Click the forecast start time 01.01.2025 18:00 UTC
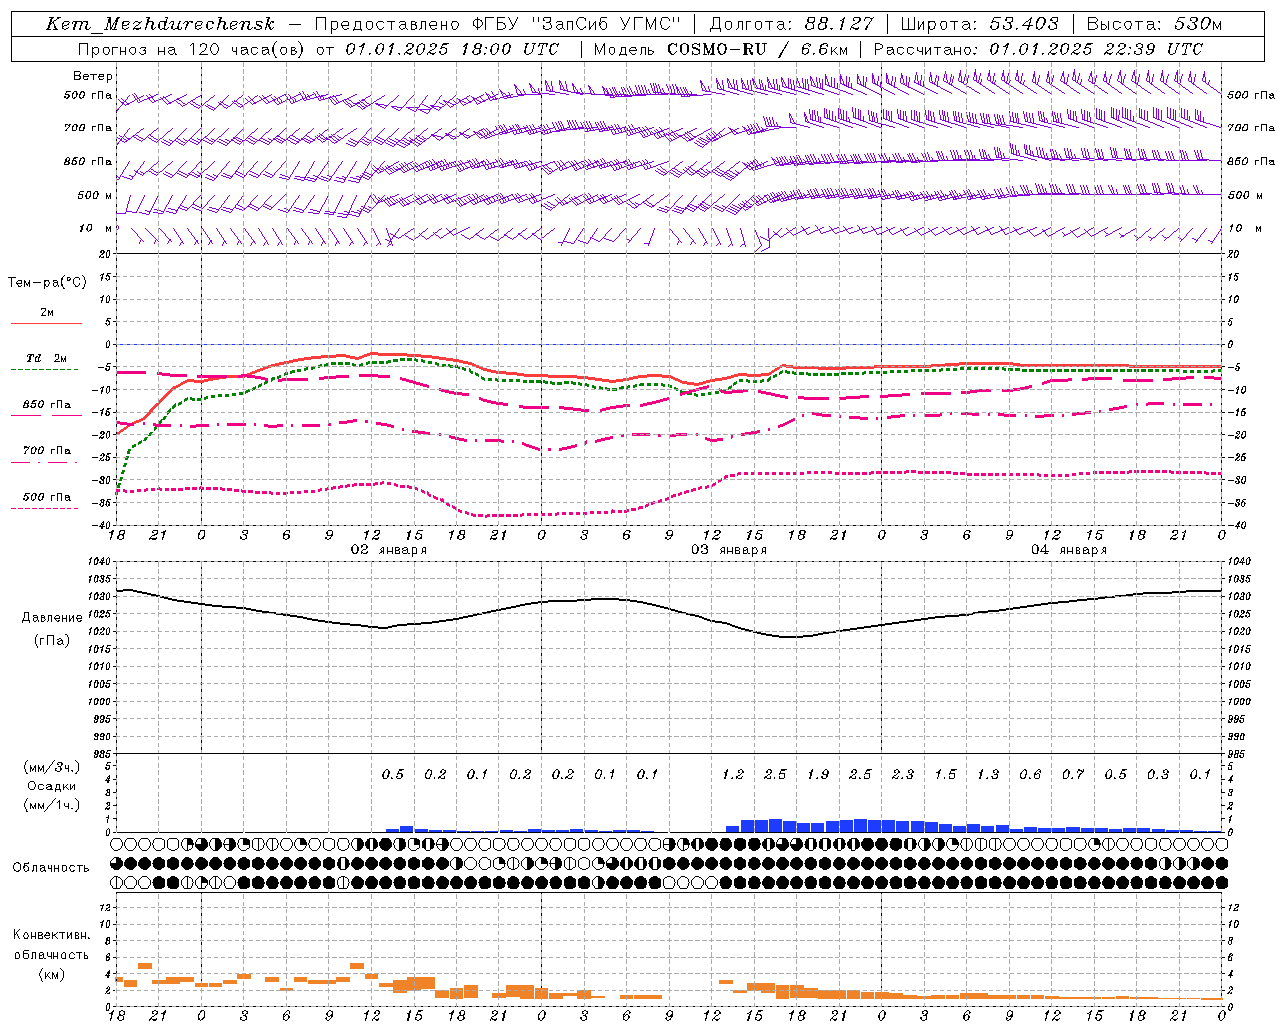The width and height of the screenshot is (1280, 1024). (x=452, y=49)
